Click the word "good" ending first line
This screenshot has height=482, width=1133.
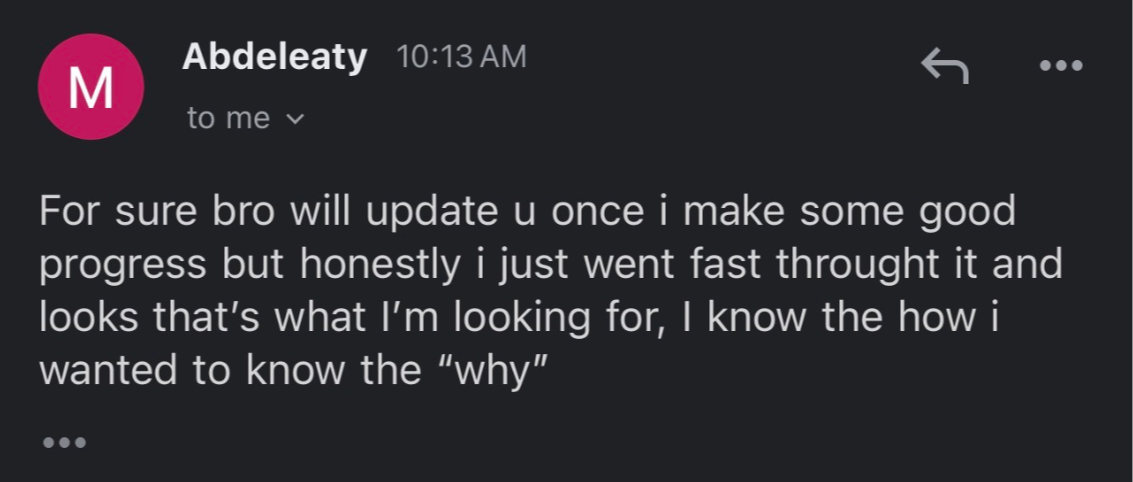tap(966, 212)
